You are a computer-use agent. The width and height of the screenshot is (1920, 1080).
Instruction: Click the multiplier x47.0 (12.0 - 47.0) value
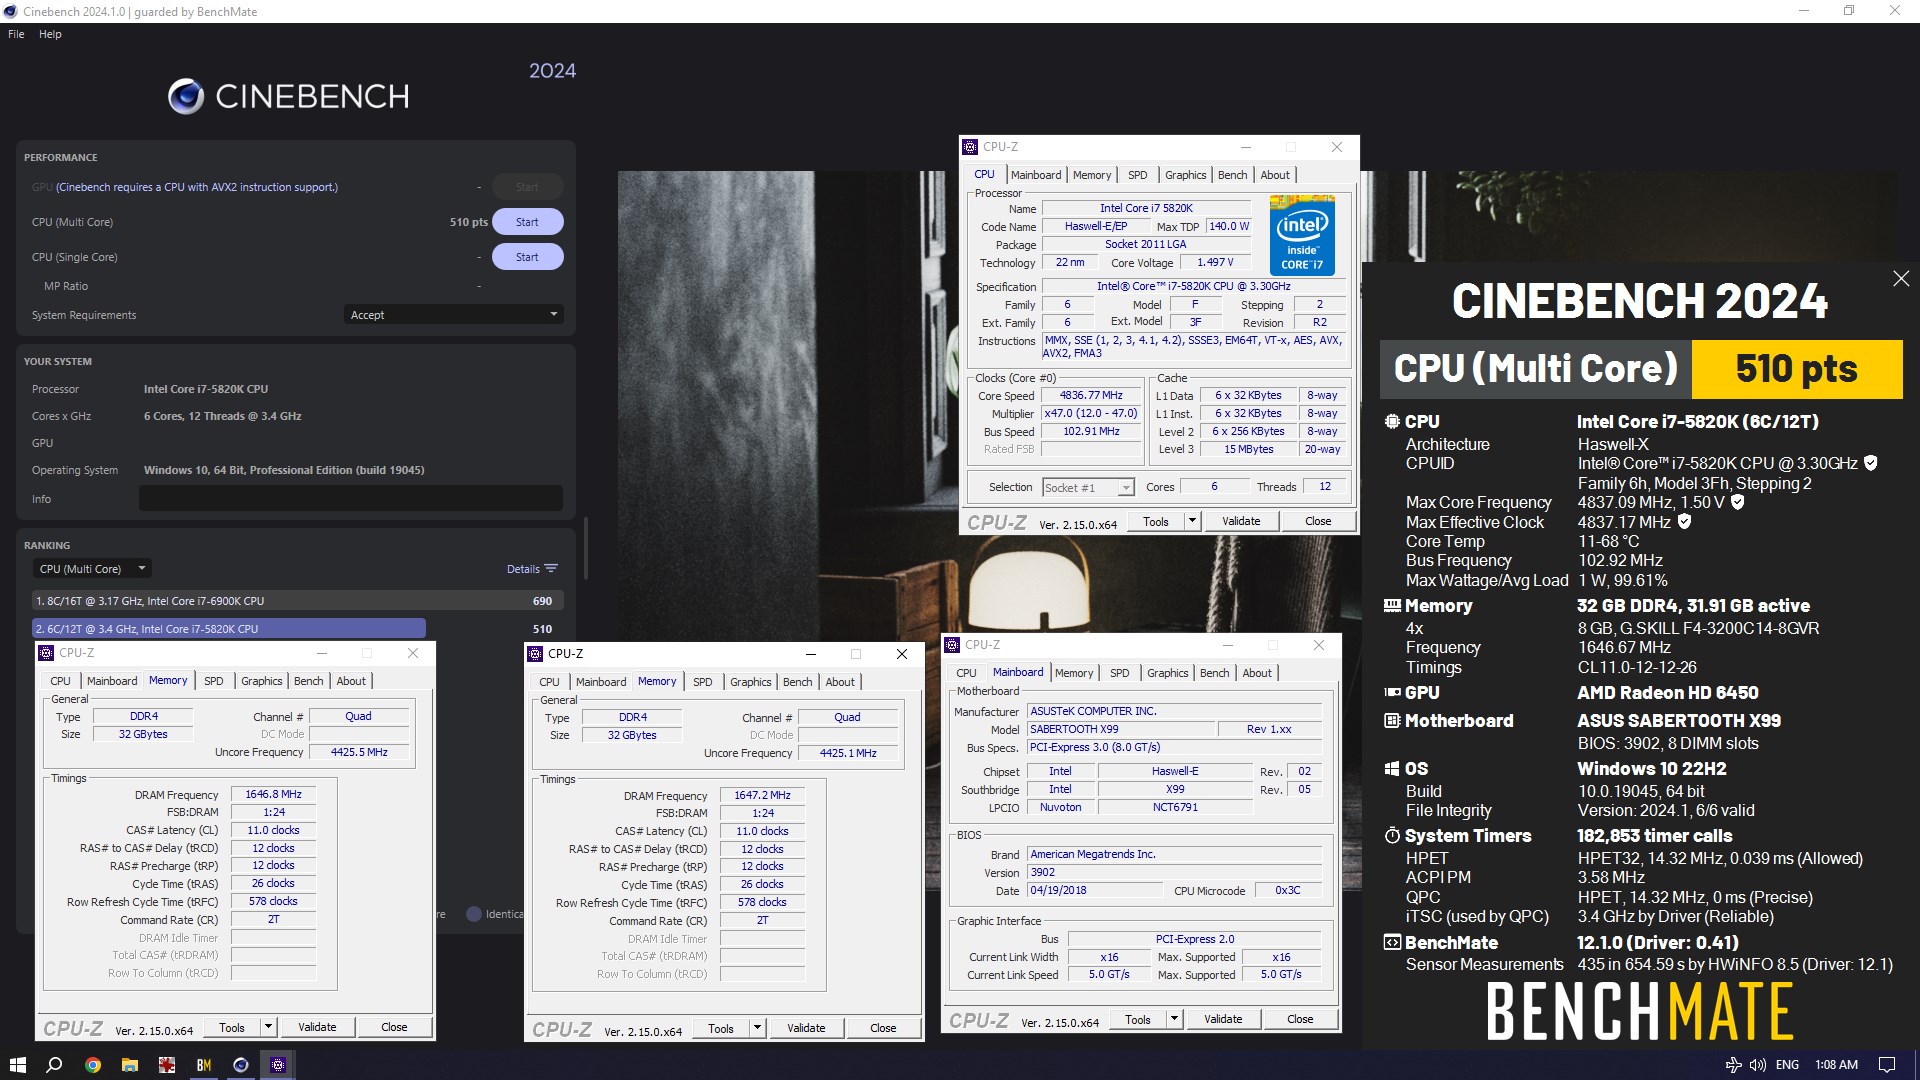coord(1091,414)
